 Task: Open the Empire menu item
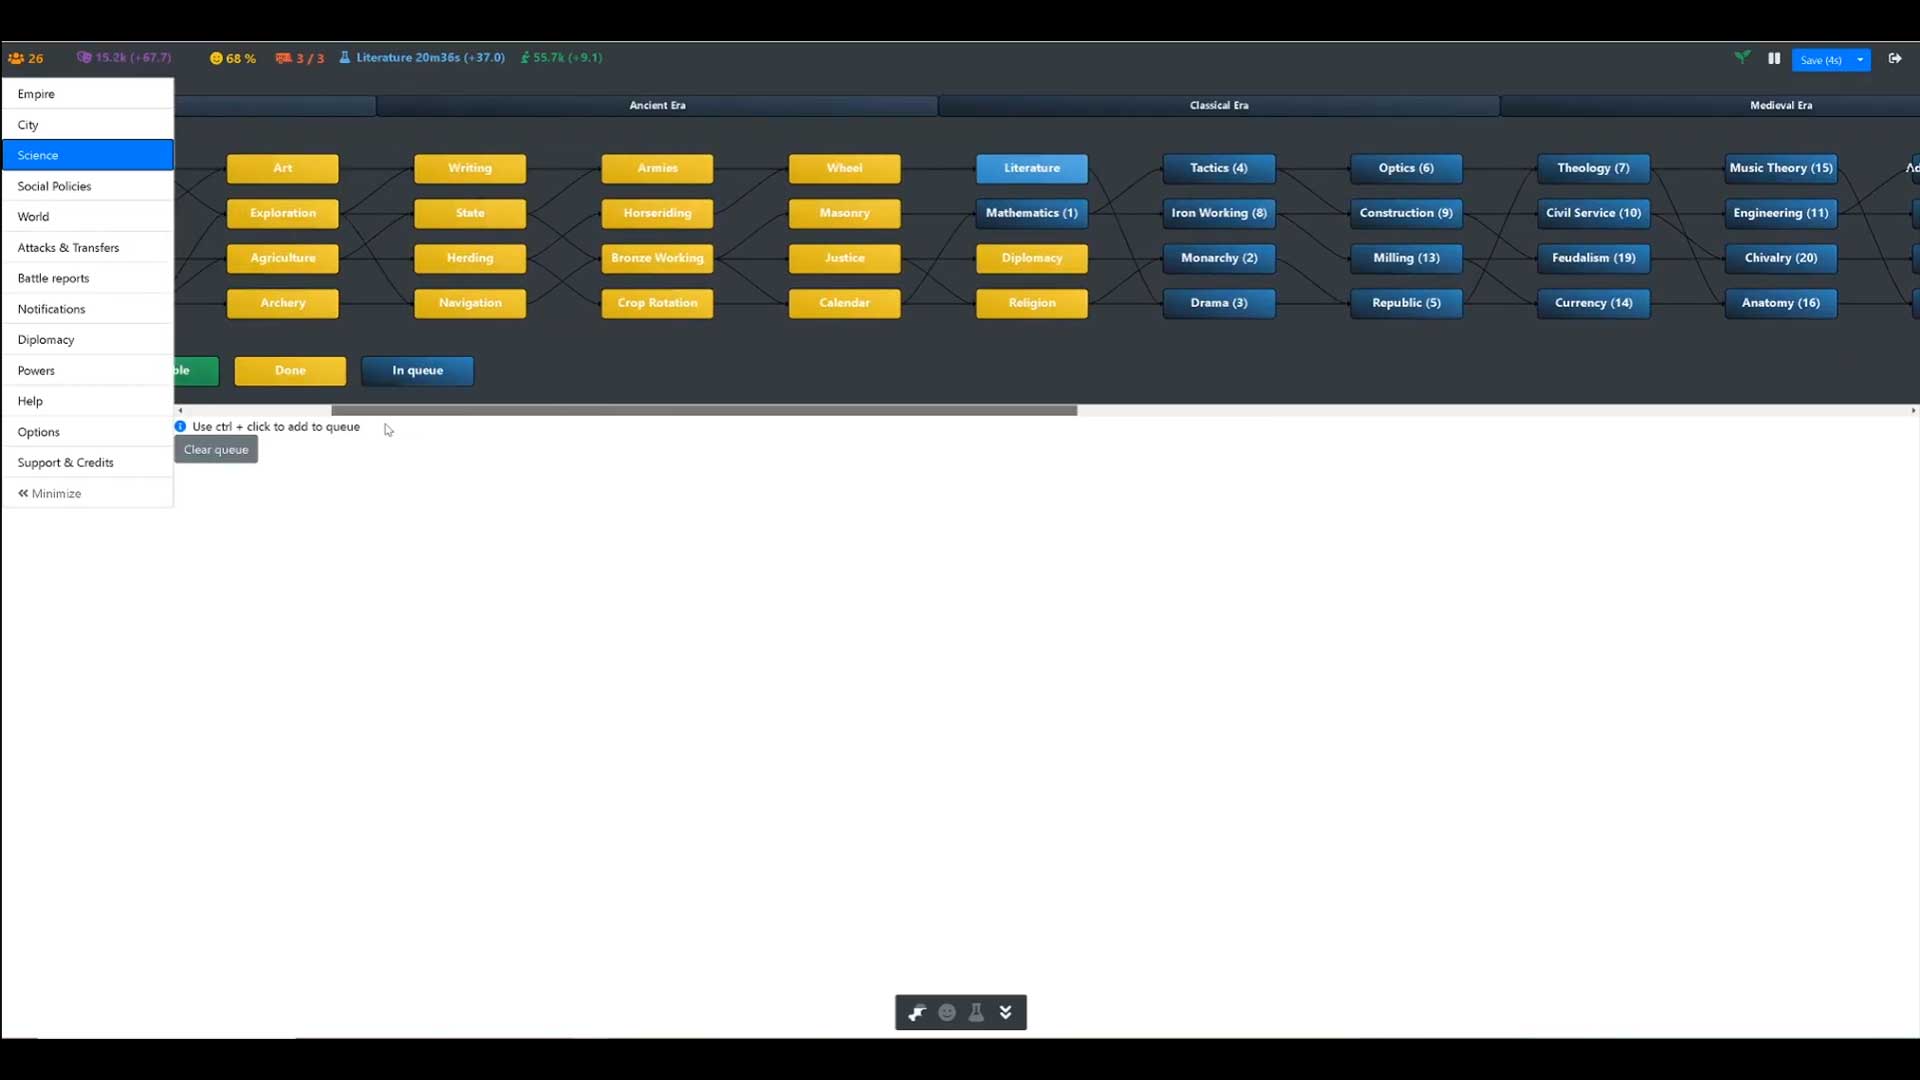click(88, 94)
